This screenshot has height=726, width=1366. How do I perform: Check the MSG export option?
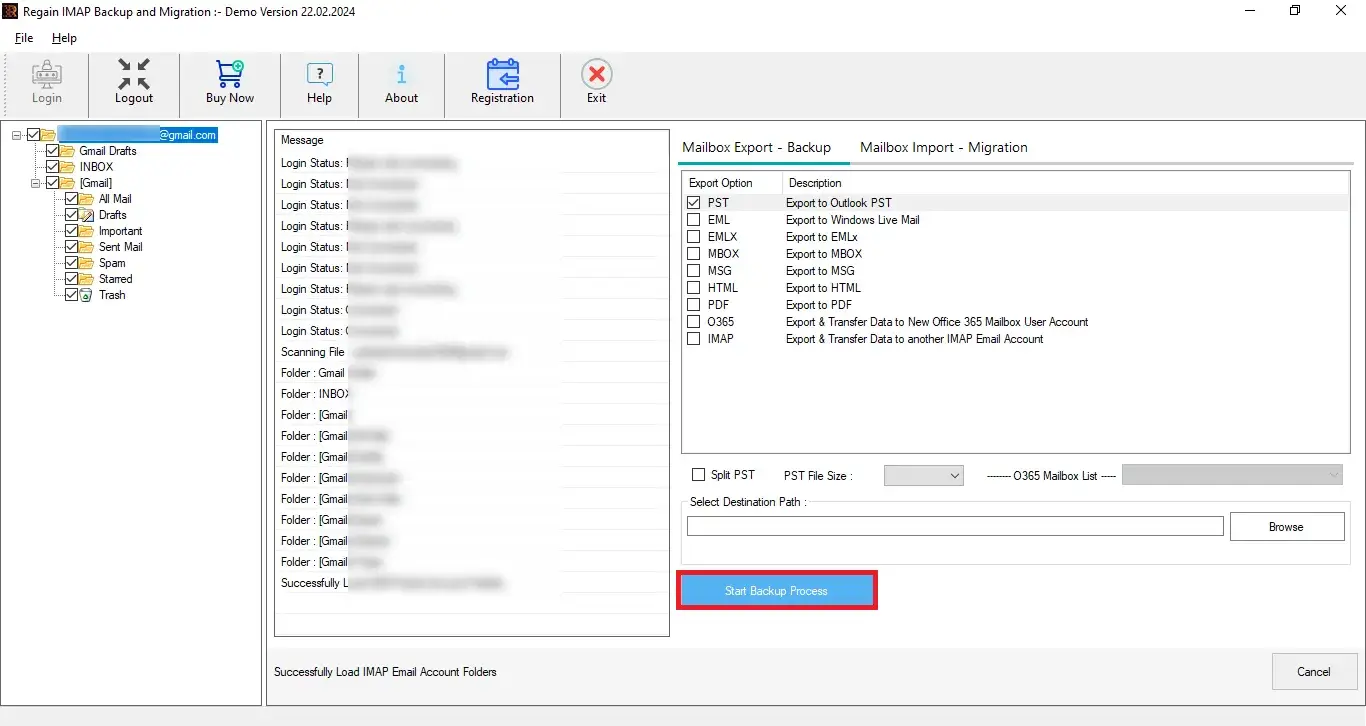click(694, 271)
